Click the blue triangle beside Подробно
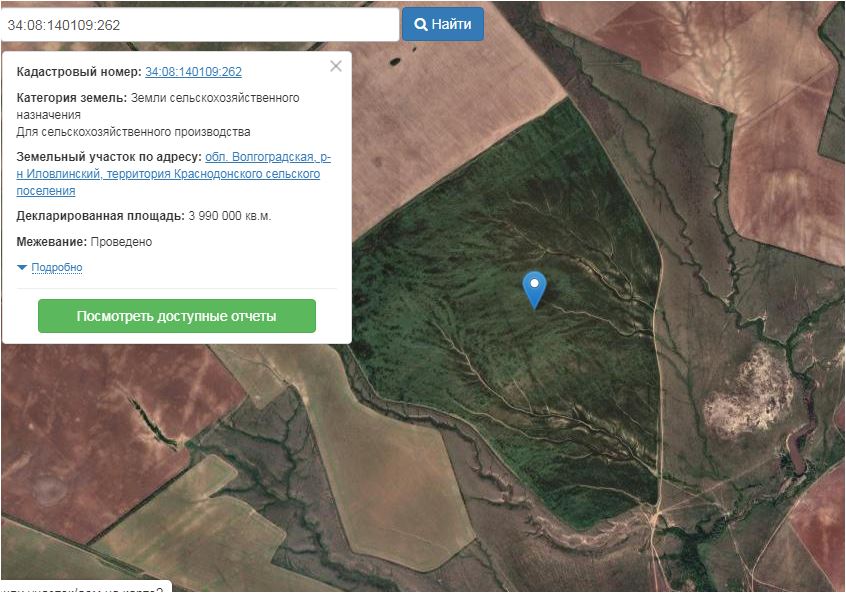Image resolution: width=846 pixels, height=593 pixels. tap(22, 268)
